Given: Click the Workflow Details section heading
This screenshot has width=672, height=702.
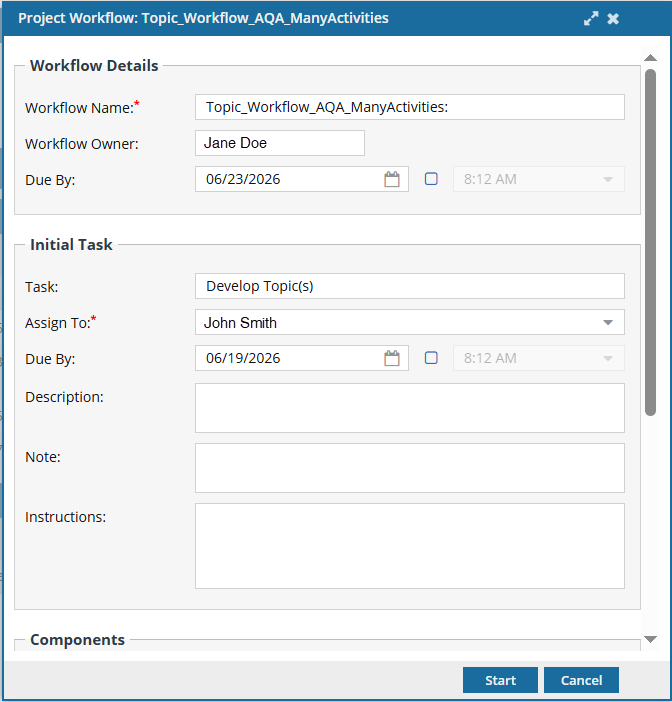Looking at the screenshot, I should pos(94,66).
